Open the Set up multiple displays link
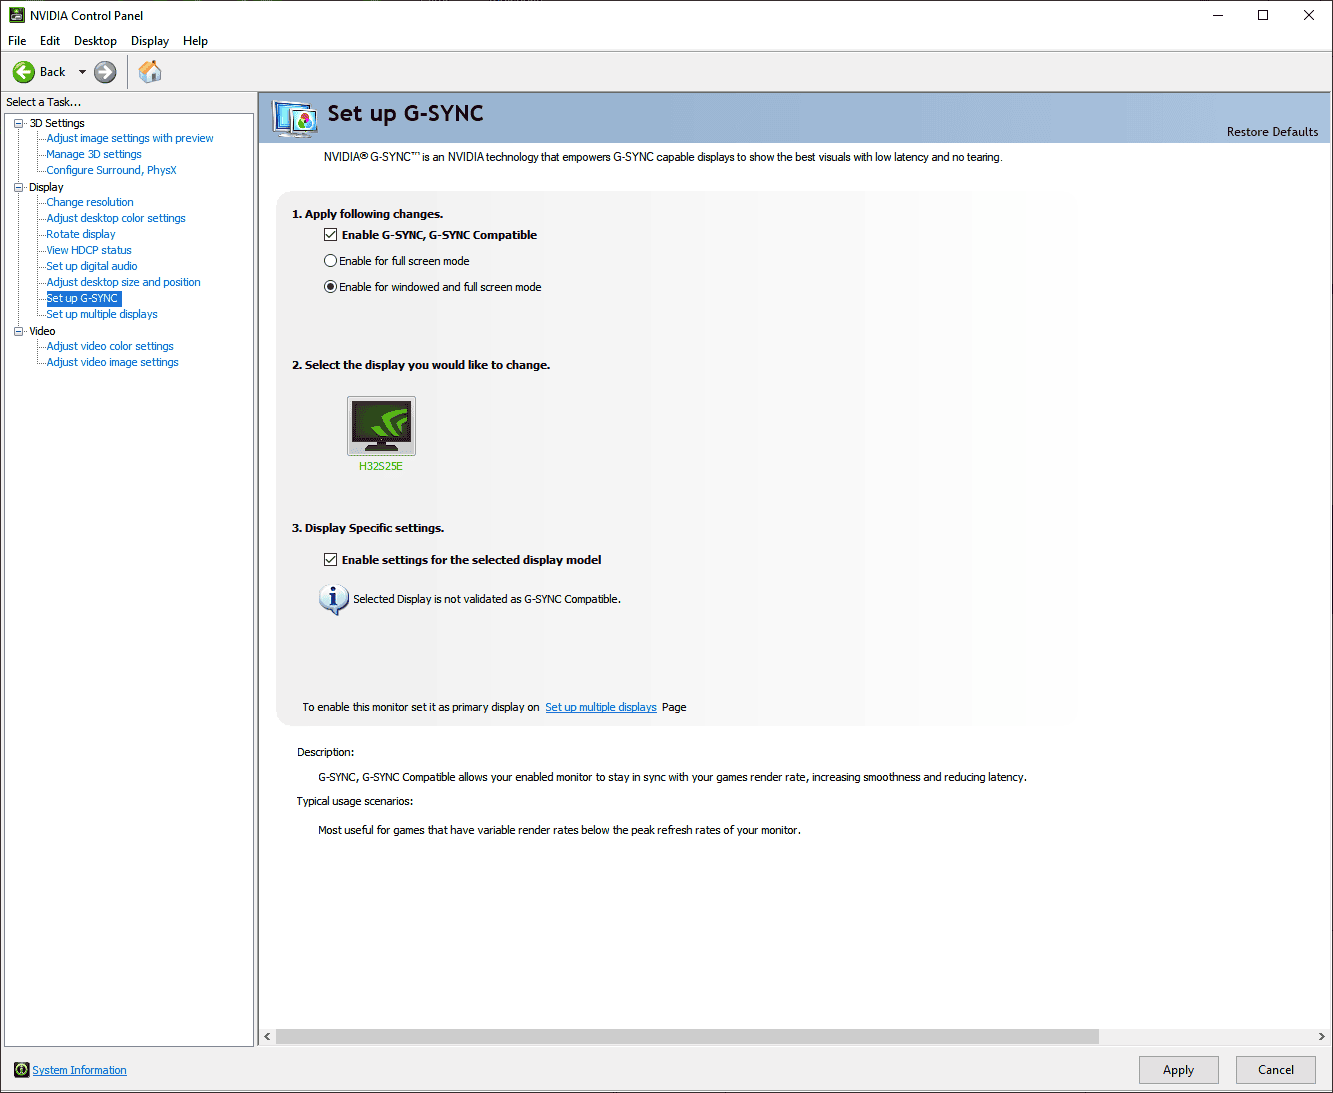Screen dimensions: 1333x1093 (x=600, y=707)
